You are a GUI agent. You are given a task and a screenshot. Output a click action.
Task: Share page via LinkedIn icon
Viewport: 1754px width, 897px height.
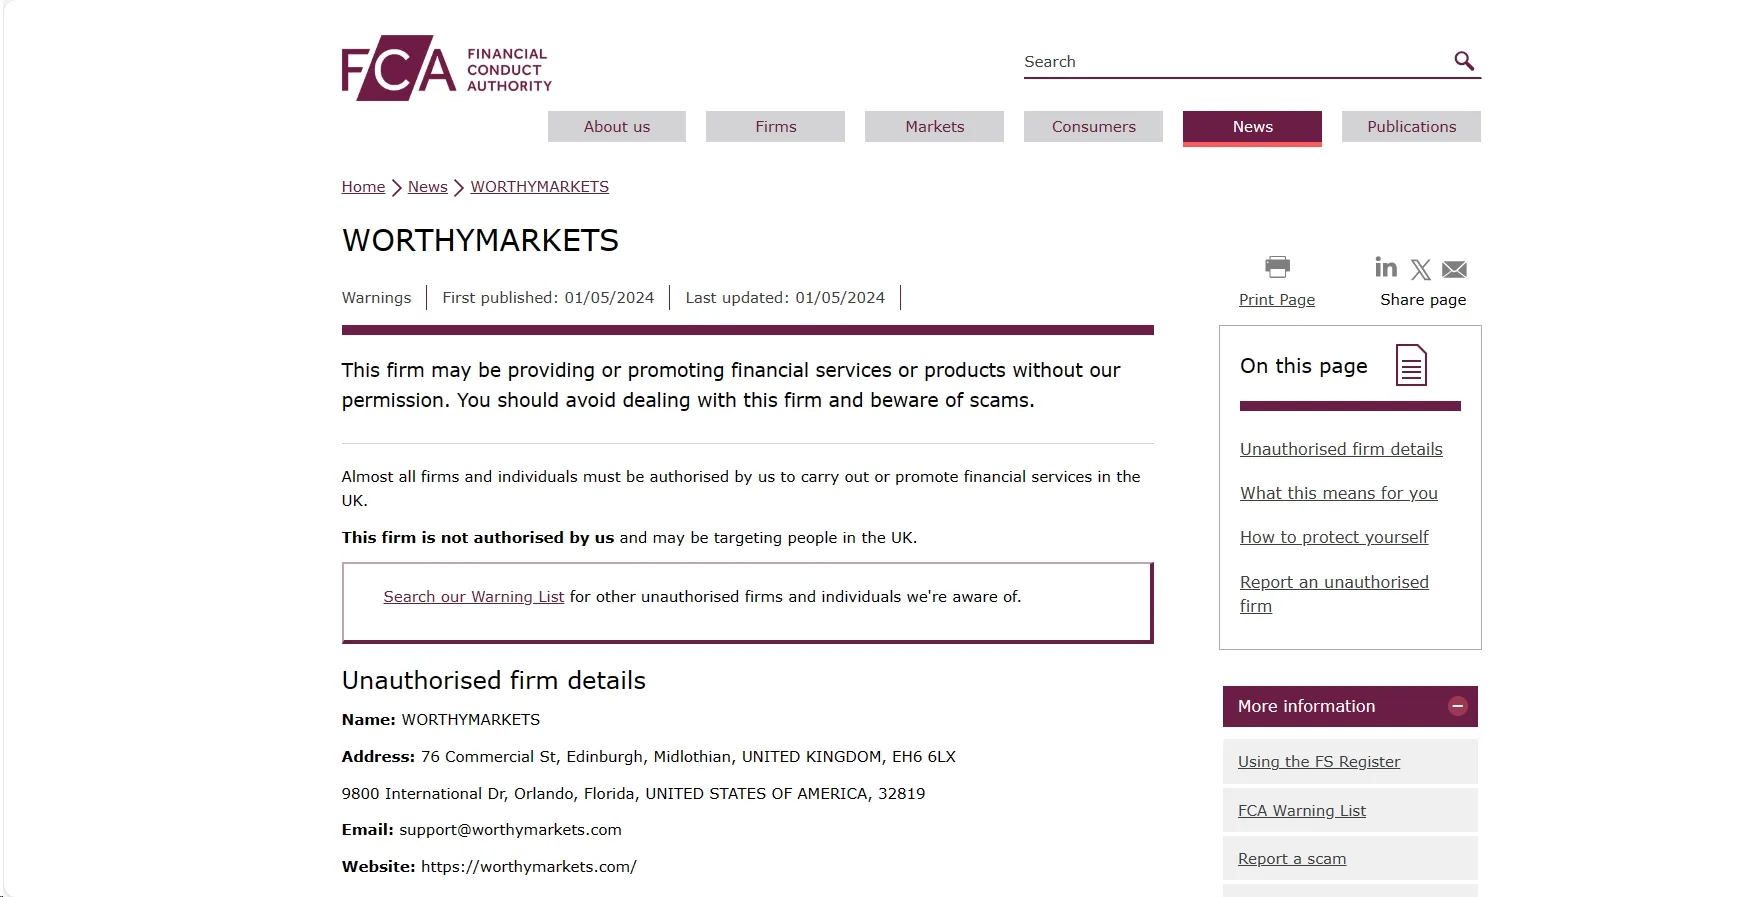click(x=1386, y=267)
